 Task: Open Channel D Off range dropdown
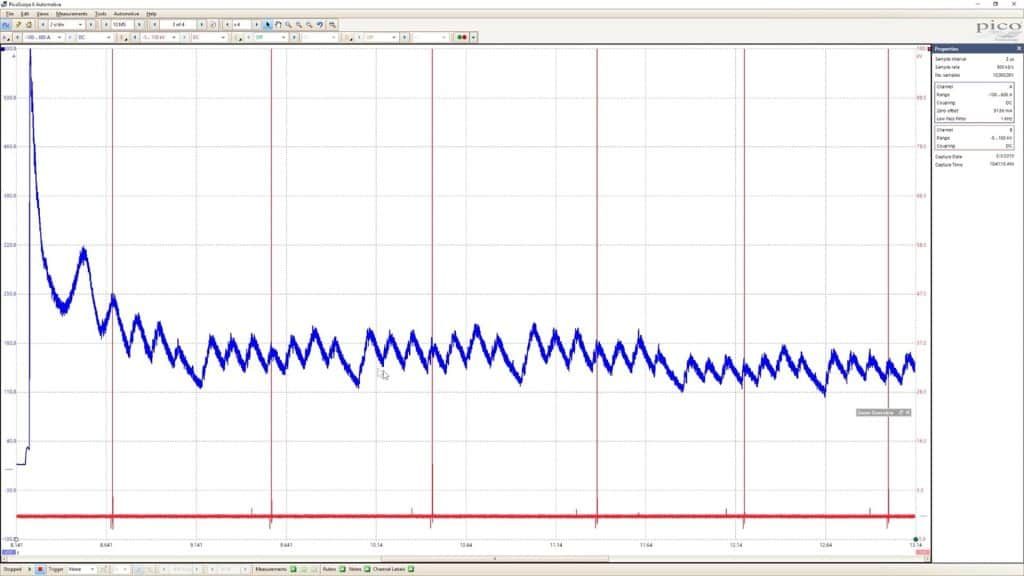pos(381,37)
